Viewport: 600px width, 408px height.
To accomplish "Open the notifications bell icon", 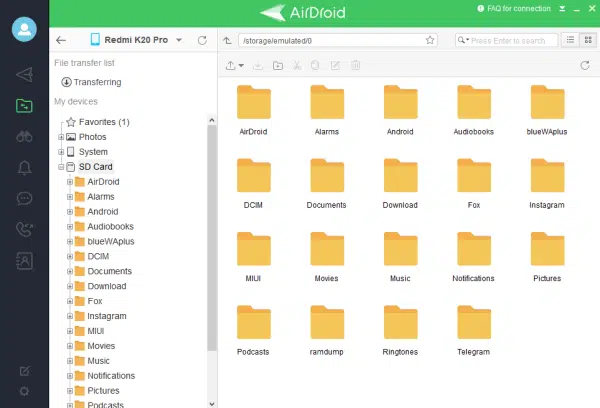I will 24,168.
